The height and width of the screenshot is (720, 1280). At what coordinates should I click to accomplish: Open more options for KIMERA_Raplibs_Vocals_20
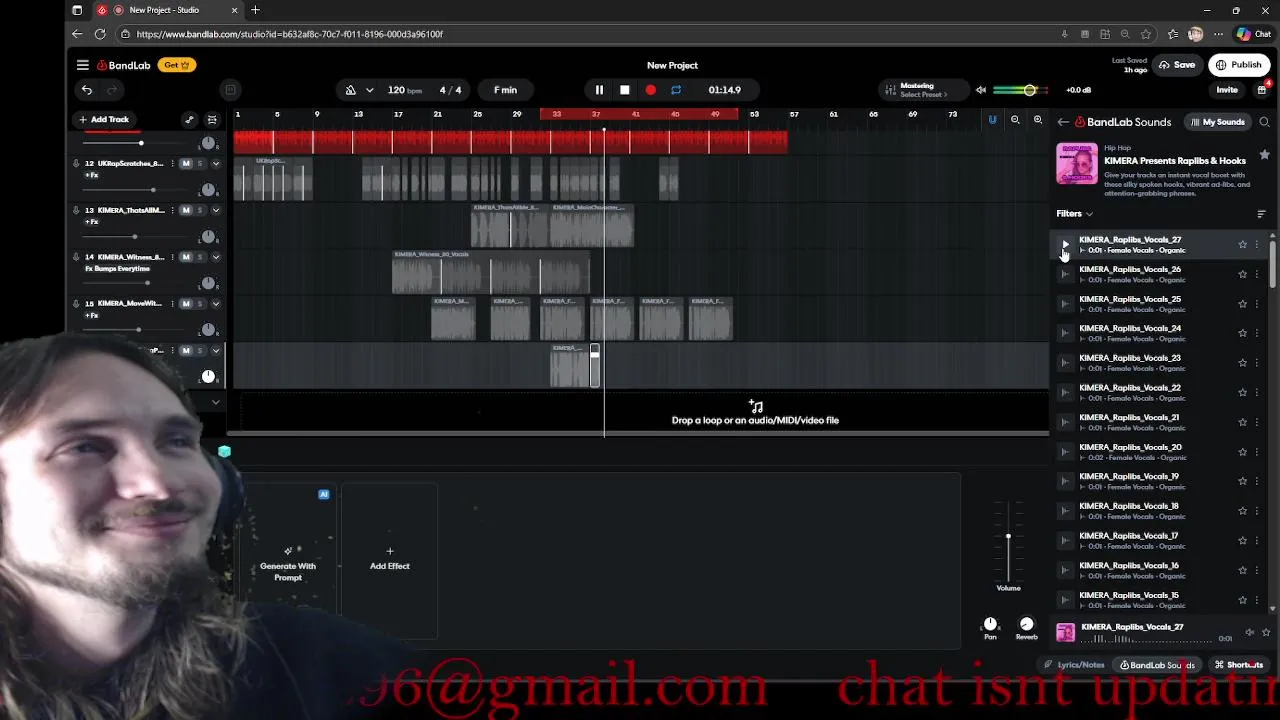pos(1257,451)
